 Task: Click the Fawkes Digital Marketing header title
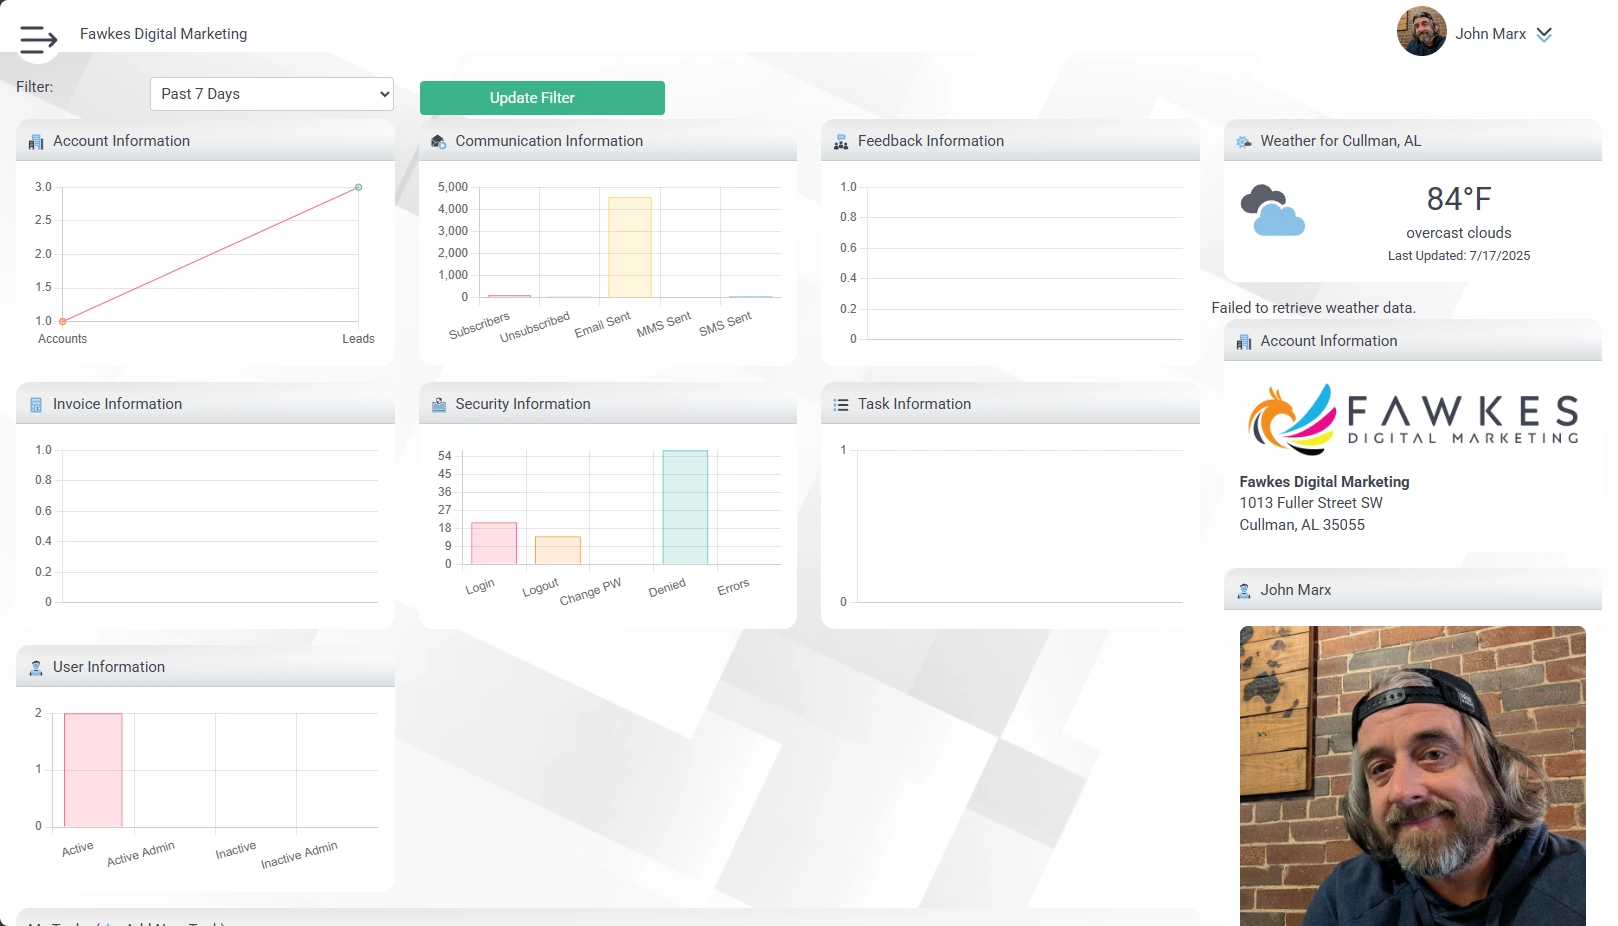point(163,34)
